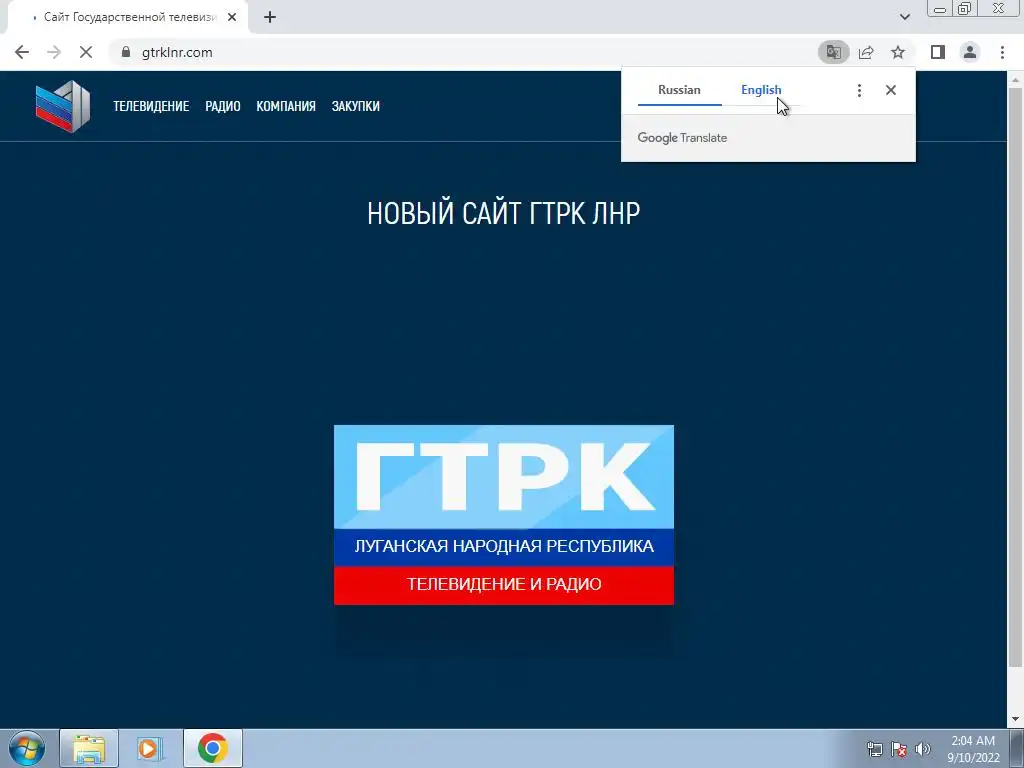1024x768 pixels.
Task: Expand the tab search chevron
Action: point(904,18)
